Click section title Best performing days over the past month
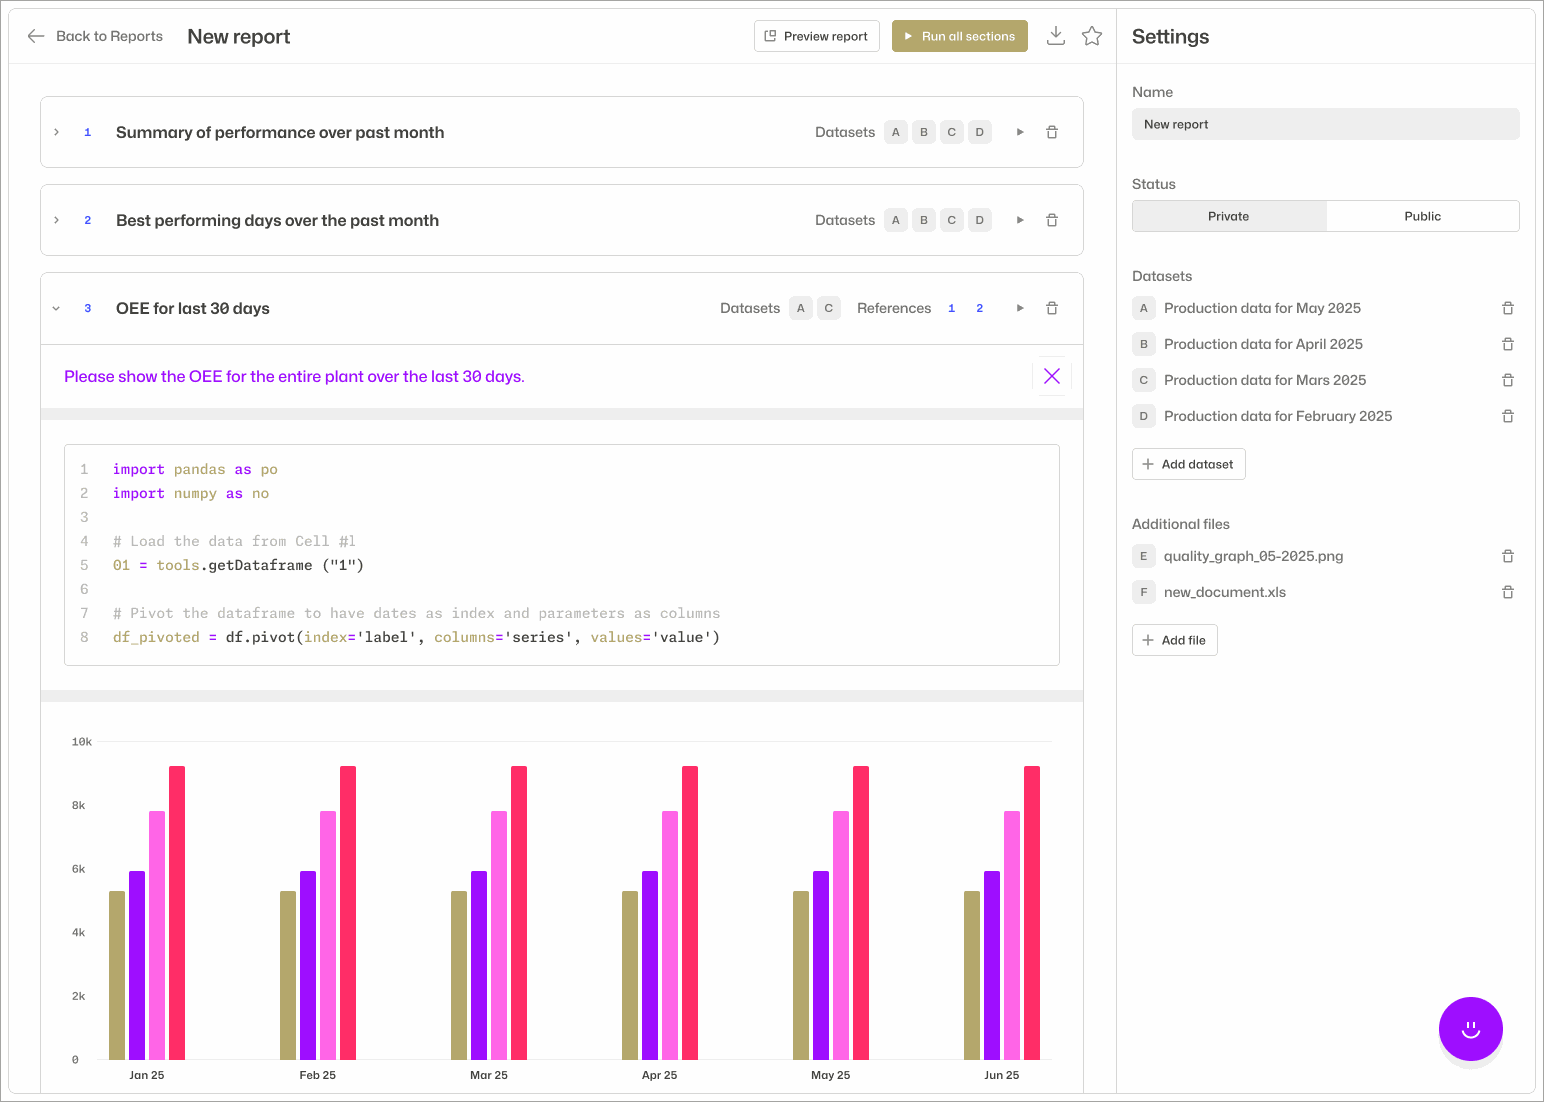The width and height of the screenshot is (1544, 1102). (277, 220)
